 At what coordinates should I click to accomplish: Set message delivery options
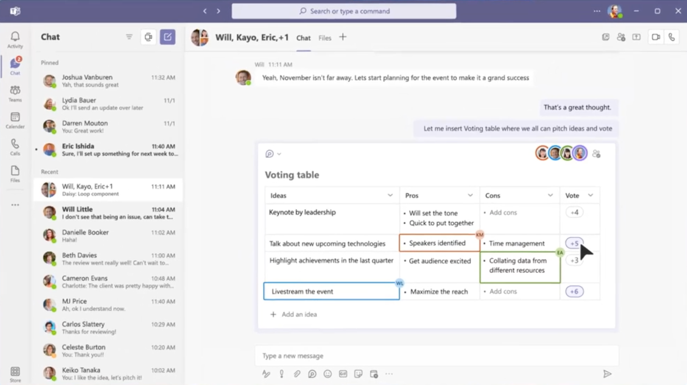[x=282, y=374]
